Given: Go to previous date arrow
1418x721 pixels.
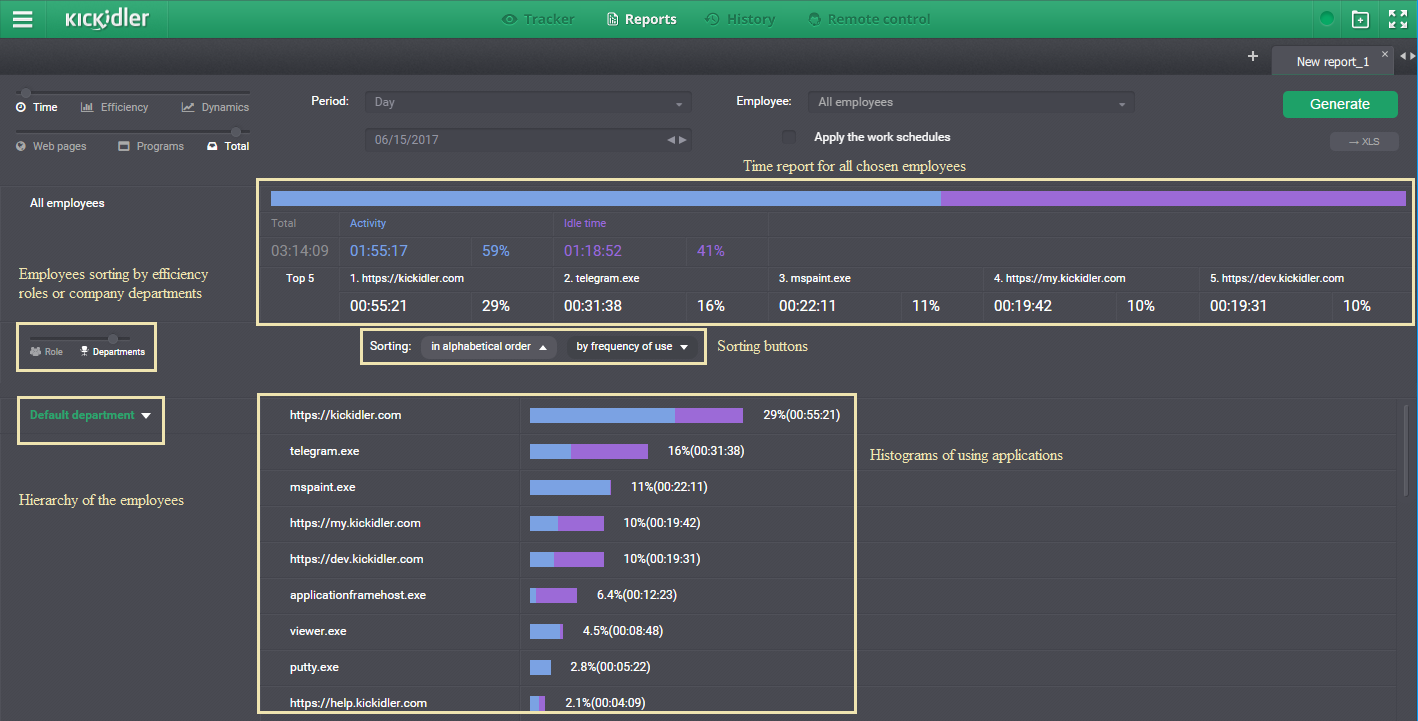Looking at the screenshot, I should [x=671, y=140].
